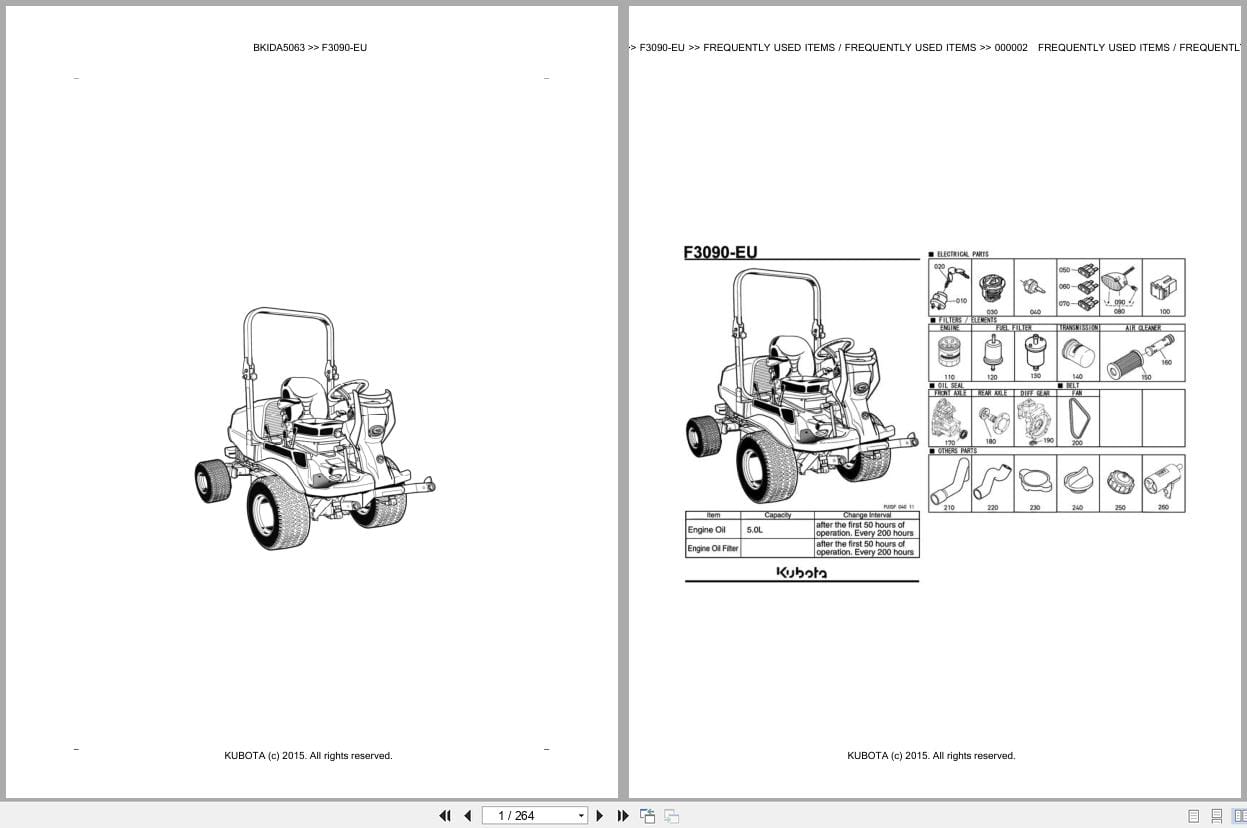Click the 5.0L capacity value

click(x=754, y=530)
